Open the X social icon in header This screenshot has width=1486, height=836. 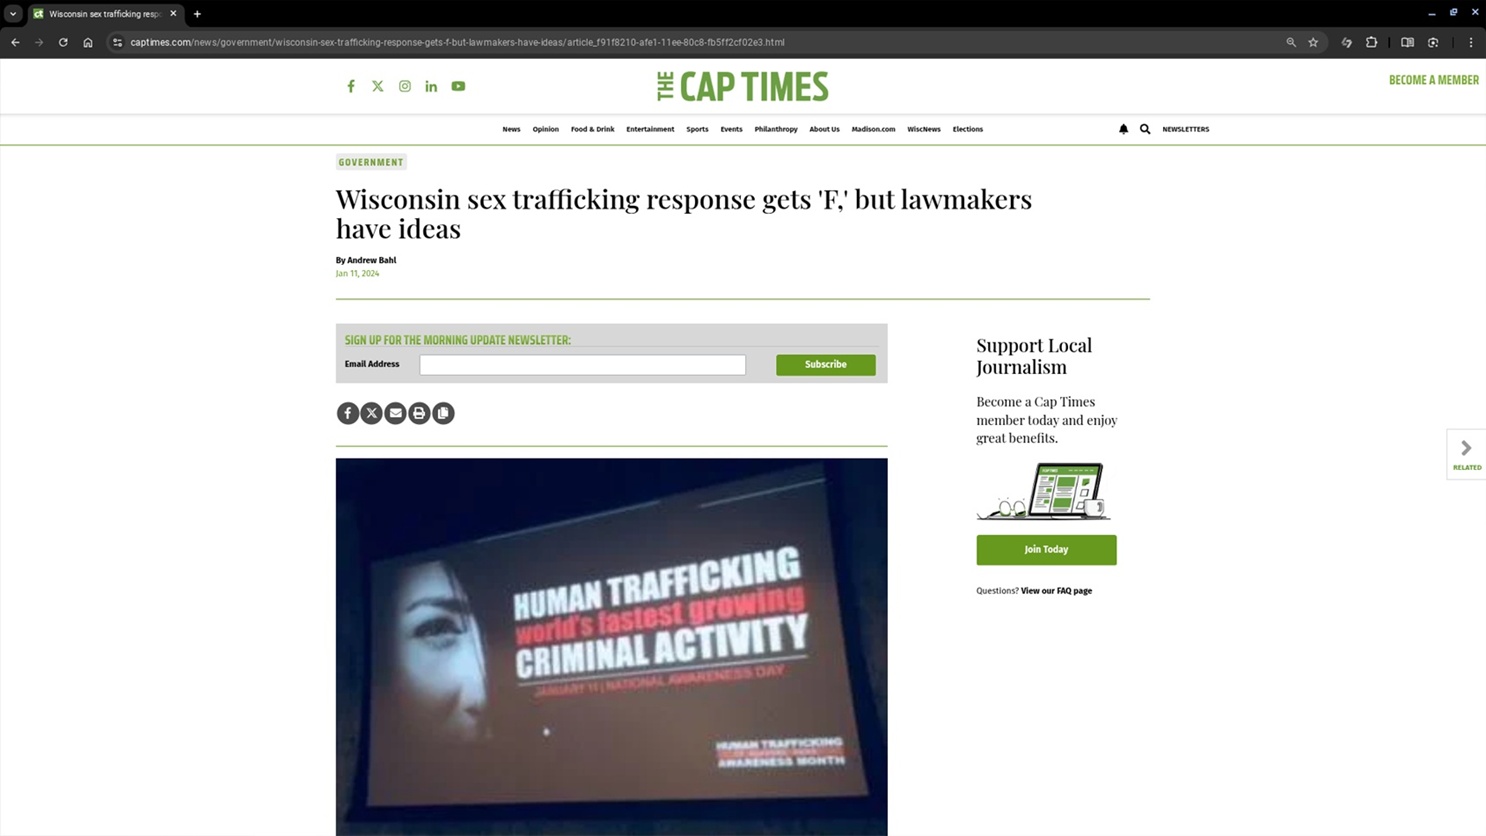pos(378,86)
